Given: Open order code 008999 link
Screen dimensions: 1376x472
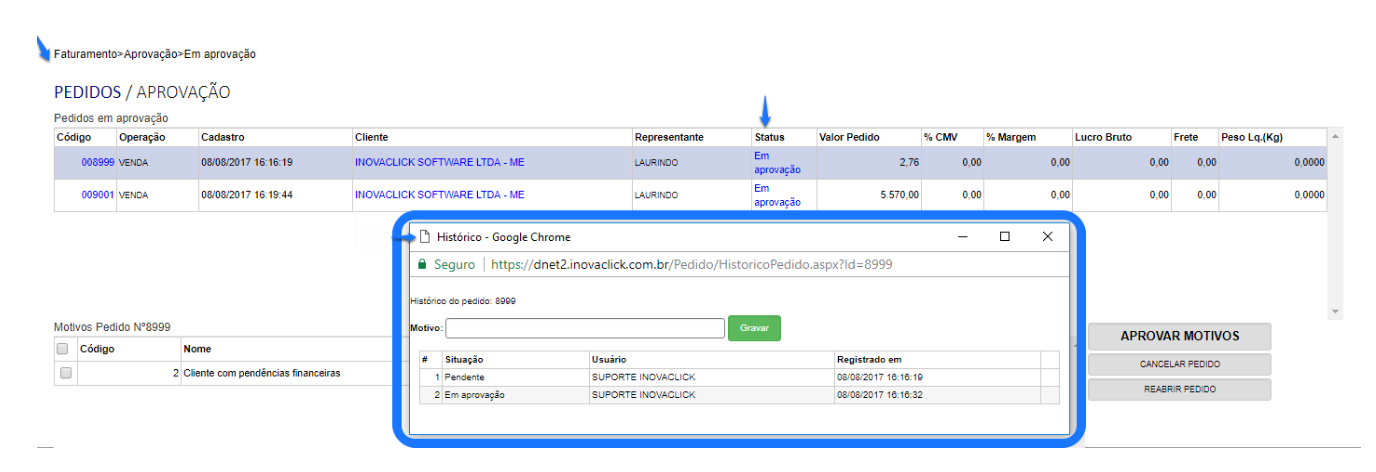Looking at the screenshot, I should [x=98, y=162].
